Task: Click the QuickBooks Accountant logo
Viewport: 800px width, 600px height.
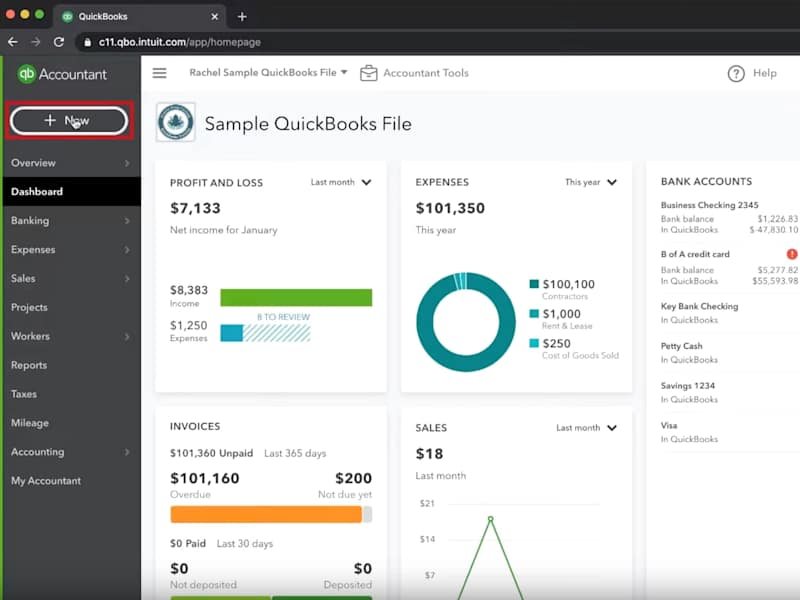Action: point(62,74)
